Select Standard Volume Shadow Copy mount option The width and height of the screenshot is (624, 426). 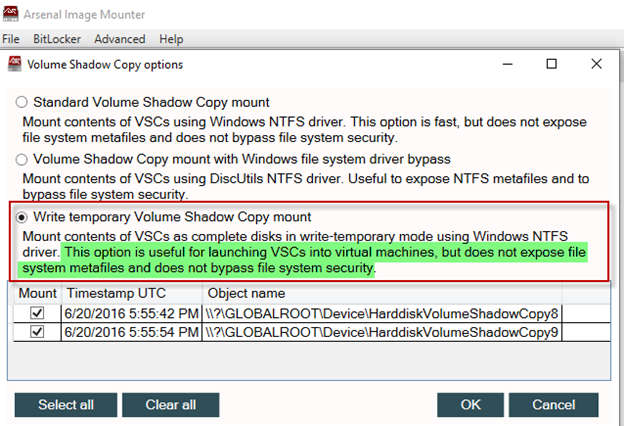click(21, 102)
